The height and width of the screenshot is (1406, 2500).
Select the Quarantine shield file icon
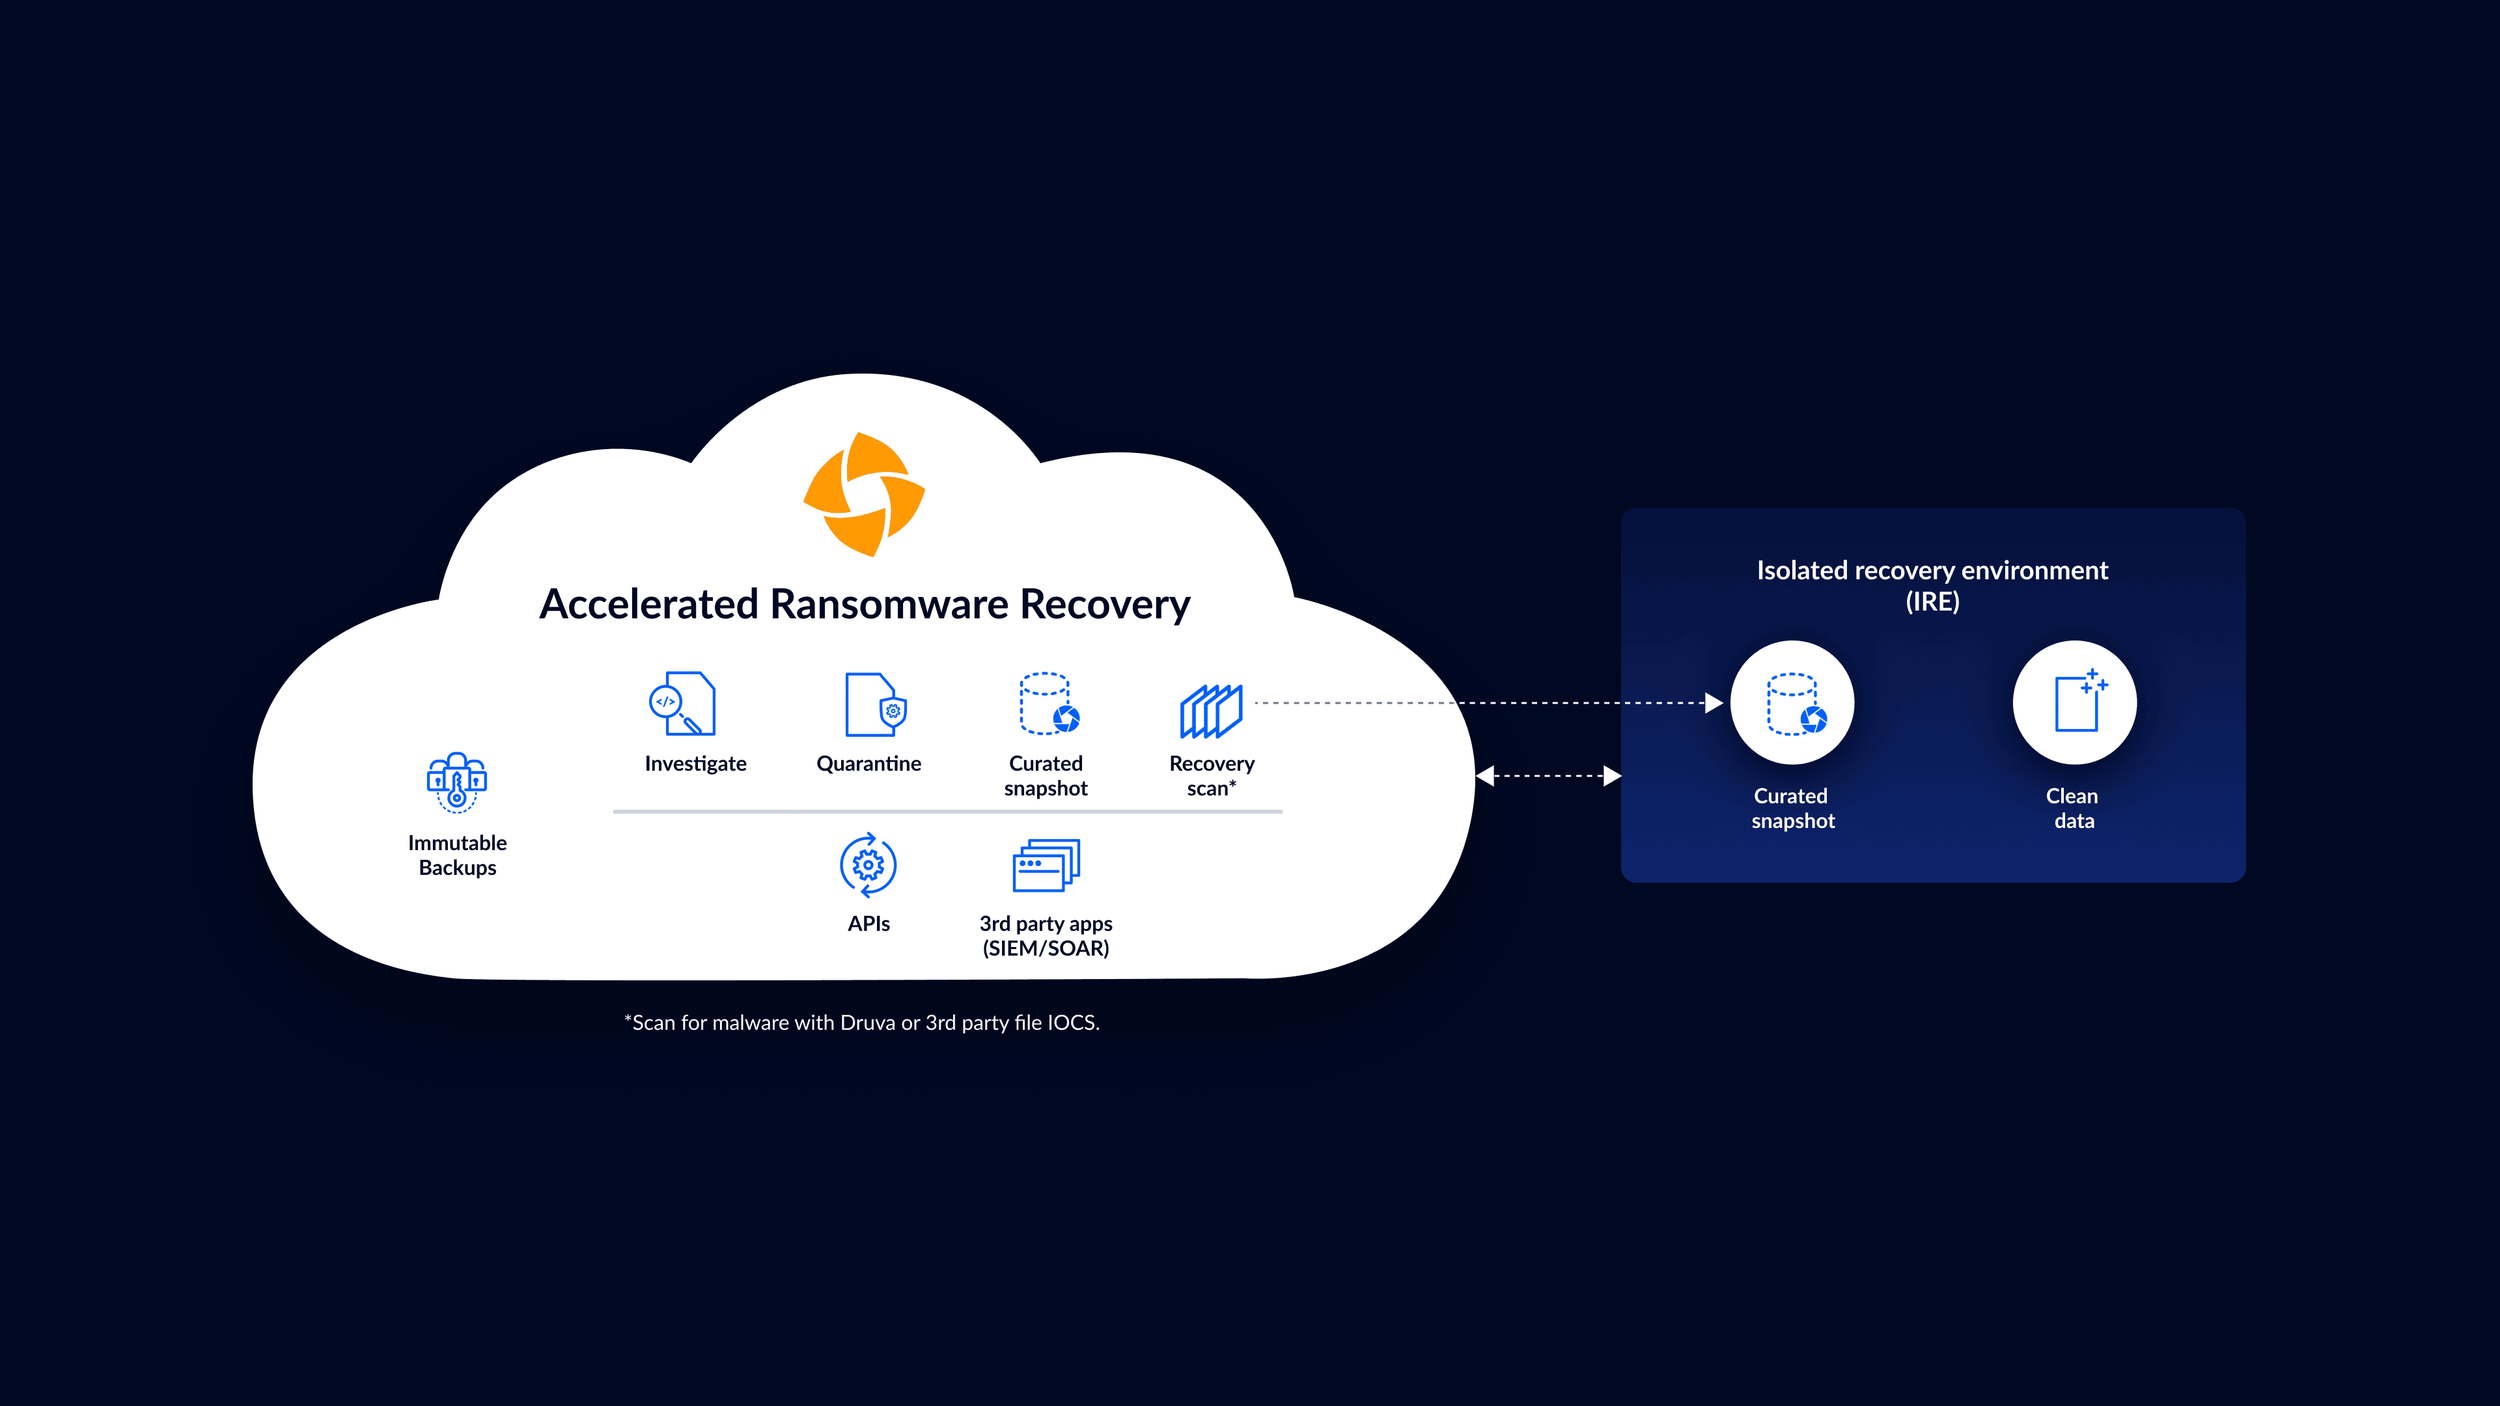[x=874, y=704]
